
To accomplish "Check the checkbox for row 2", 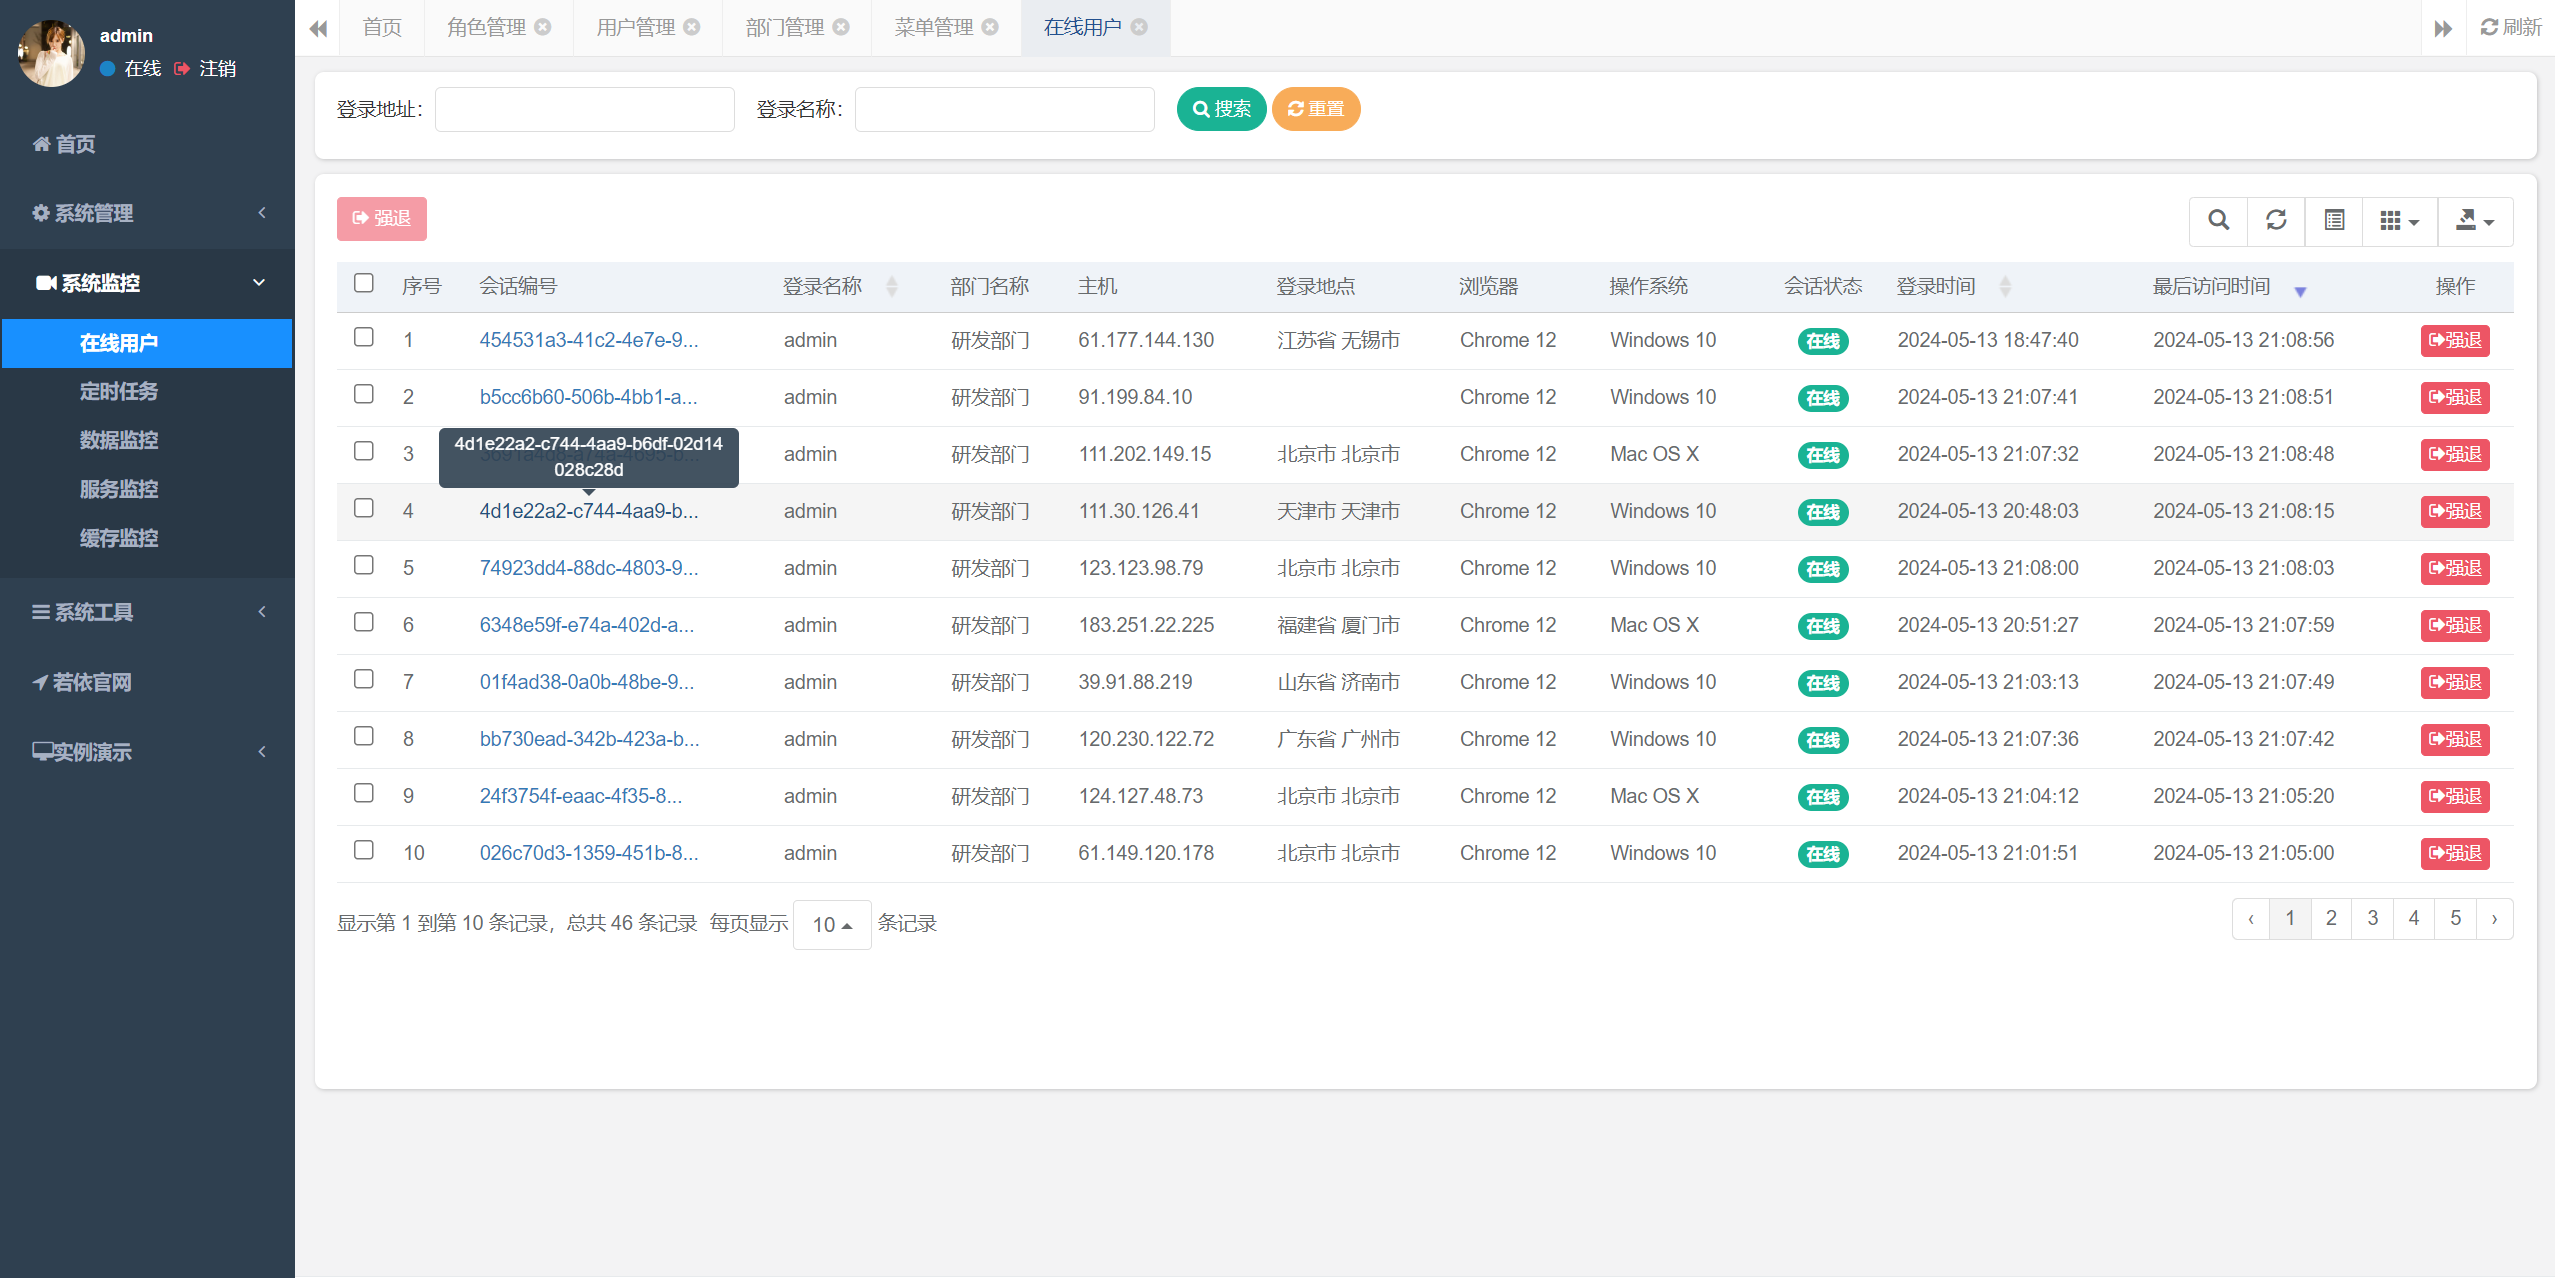I will click(364, 394).
